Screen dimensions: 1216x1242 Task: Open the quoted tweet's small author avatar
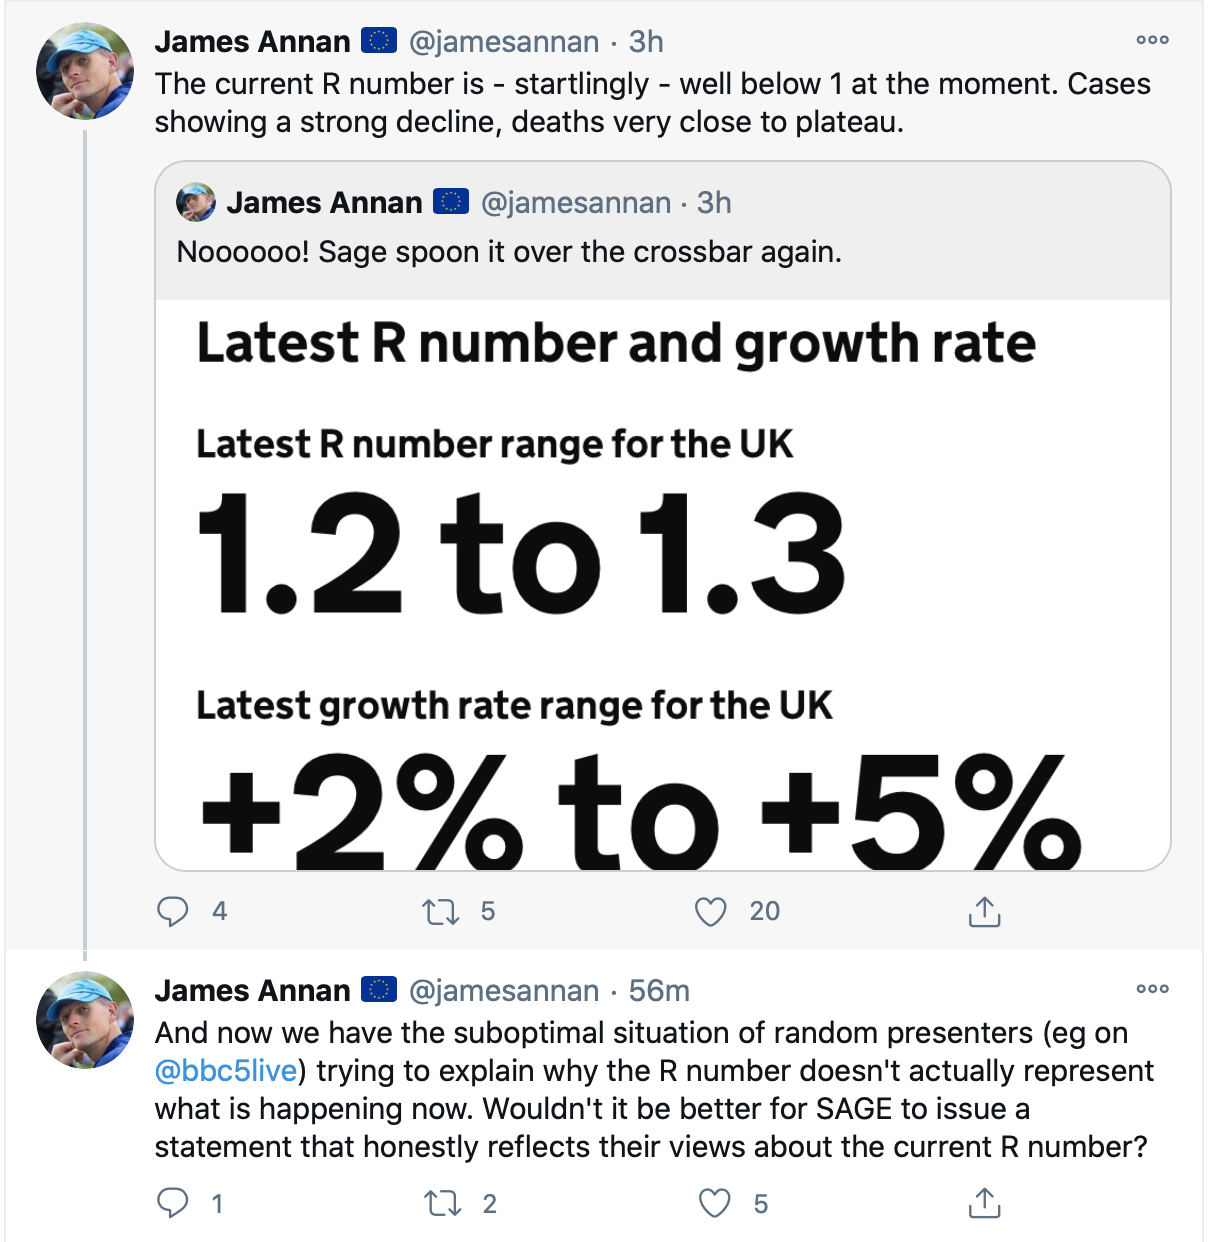tap(196, 202)
